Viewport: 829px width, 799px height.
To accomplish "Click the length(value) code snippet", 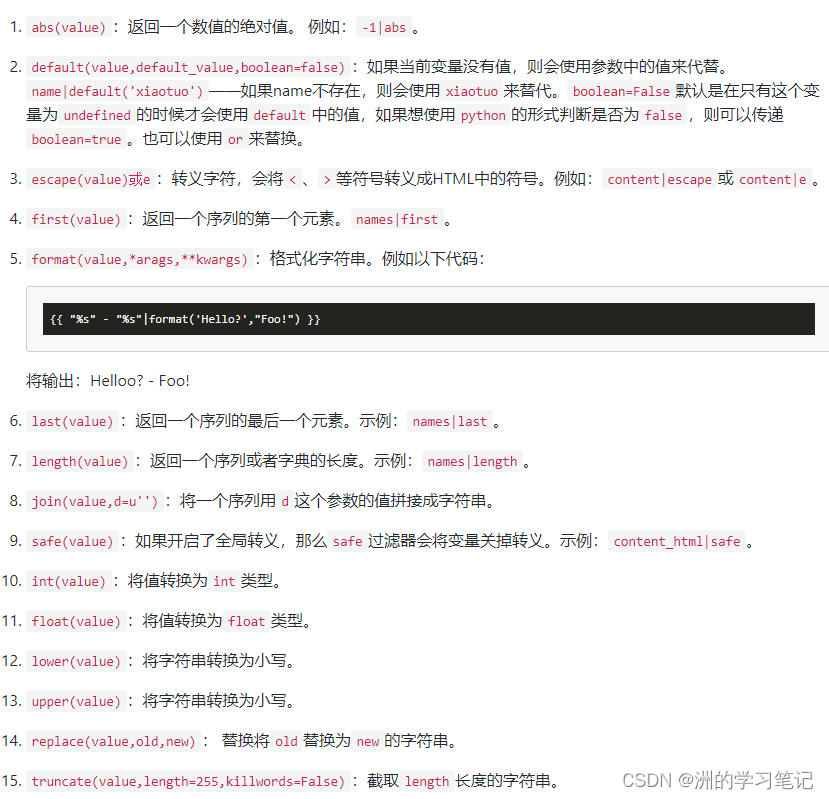I will click(80, 461).
